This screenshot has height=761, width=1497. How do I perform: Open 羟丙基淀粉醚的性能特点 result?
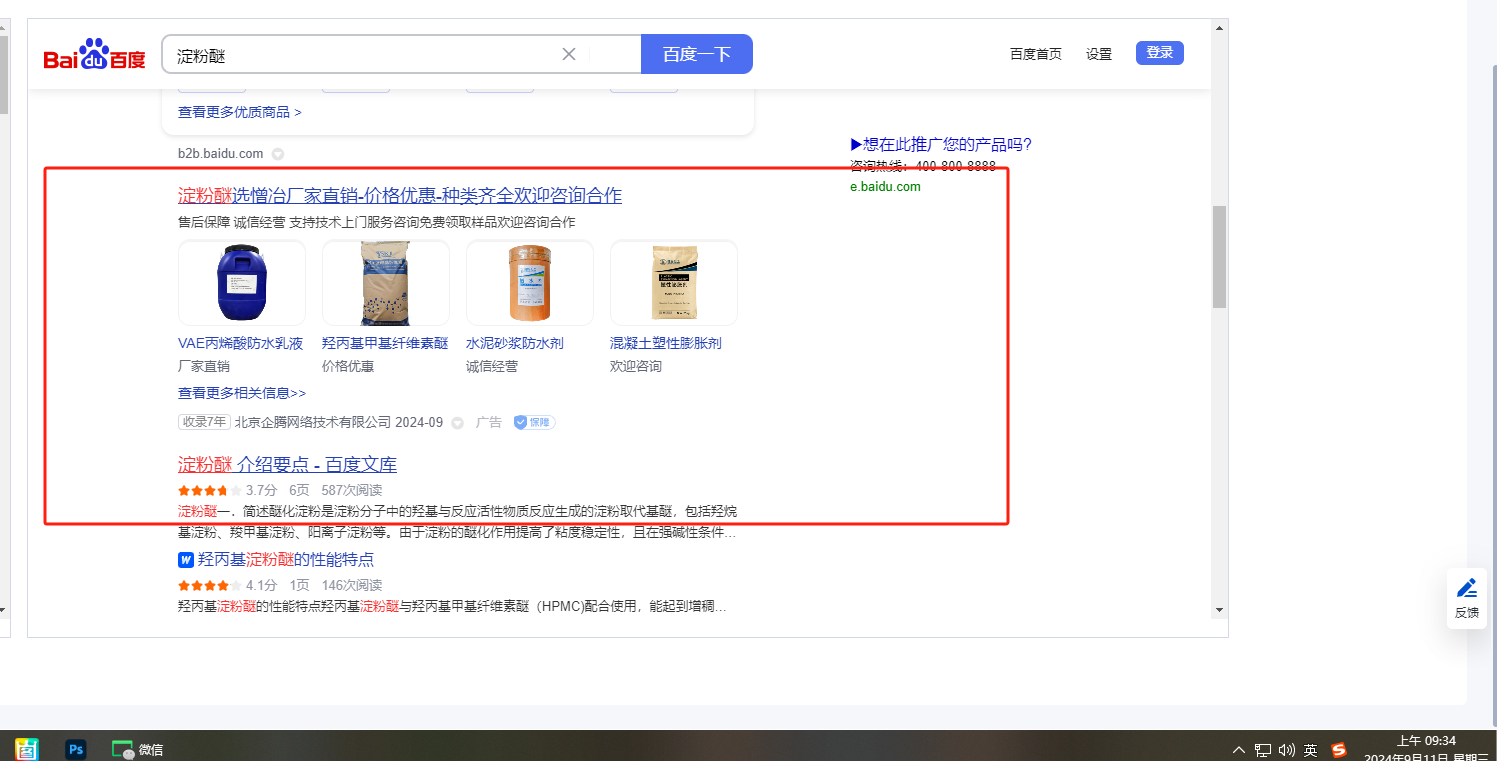pyautogui.click(x=286, y=560)
